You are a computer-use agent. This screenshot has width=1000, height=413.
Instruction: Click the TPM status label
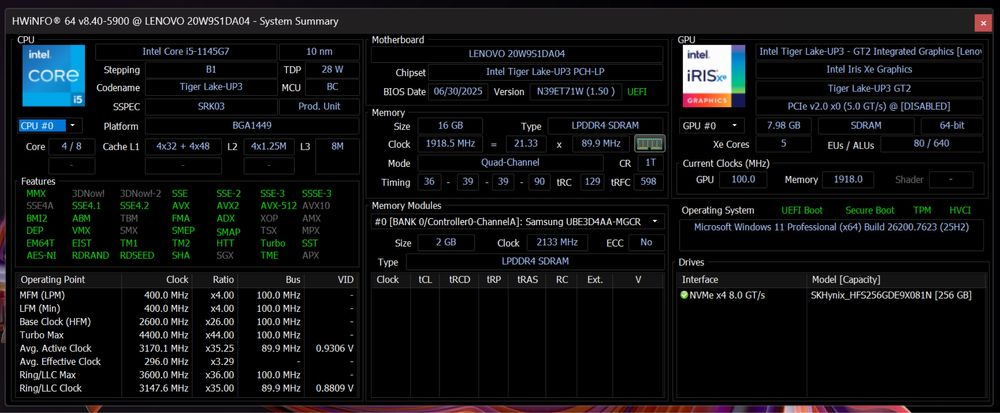pyautogui.click(x=922, y=210)
